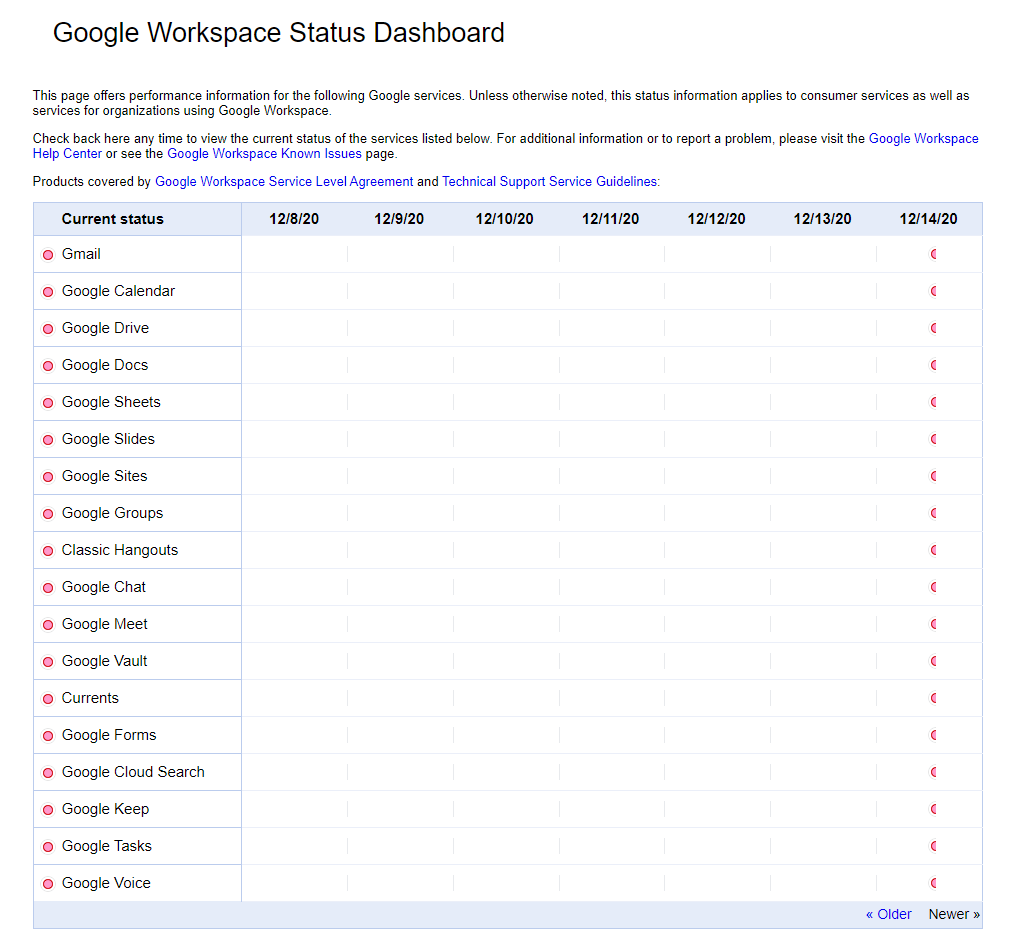Click the Newer » pagination text
Screen dimensions: 1020x947
pos(954,914)
